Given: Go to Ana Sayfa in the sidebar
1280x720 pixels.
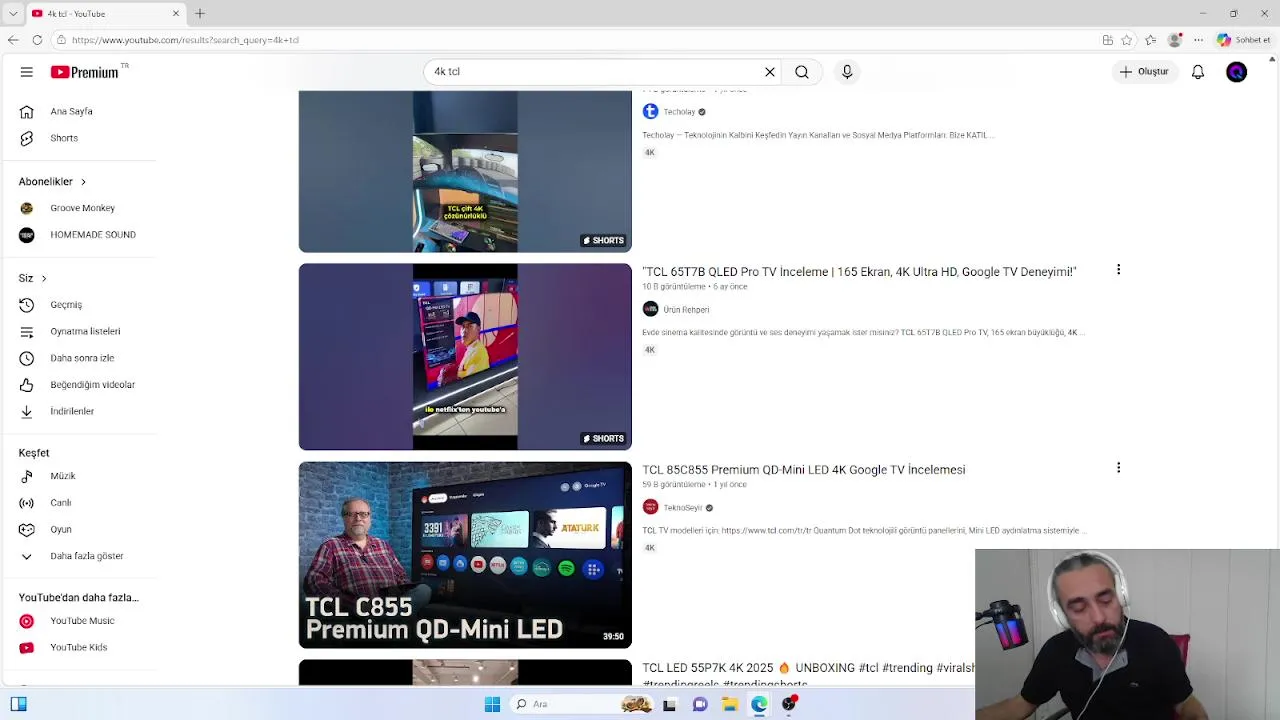Looking at the screenshot, I should (71, 111).
